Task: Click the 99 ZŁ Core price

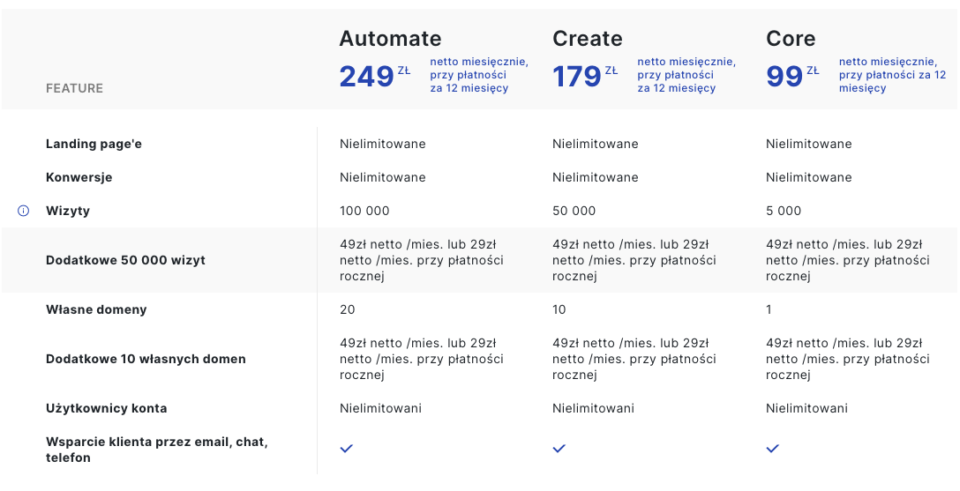Action: click(x=792, y=77)
